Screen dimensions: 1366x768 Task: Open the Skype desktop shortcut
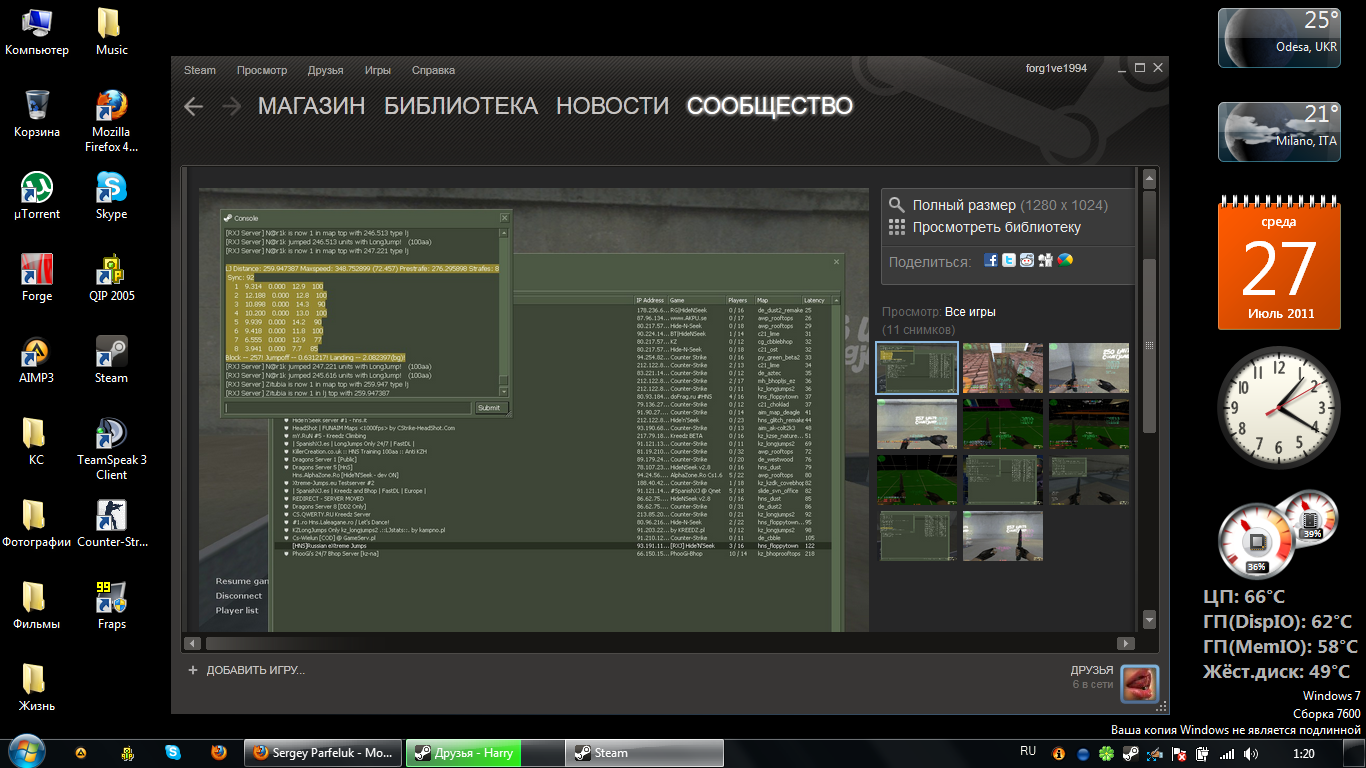pyautogui.click(x=111, y=195)
